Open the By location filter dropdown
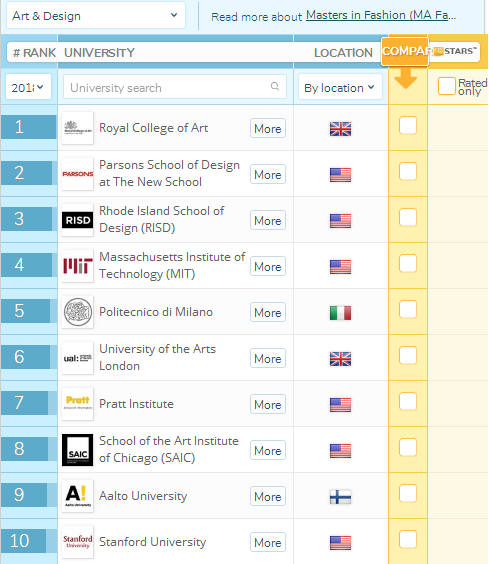This screenshot has height=564, width=489. click(340, 87)
